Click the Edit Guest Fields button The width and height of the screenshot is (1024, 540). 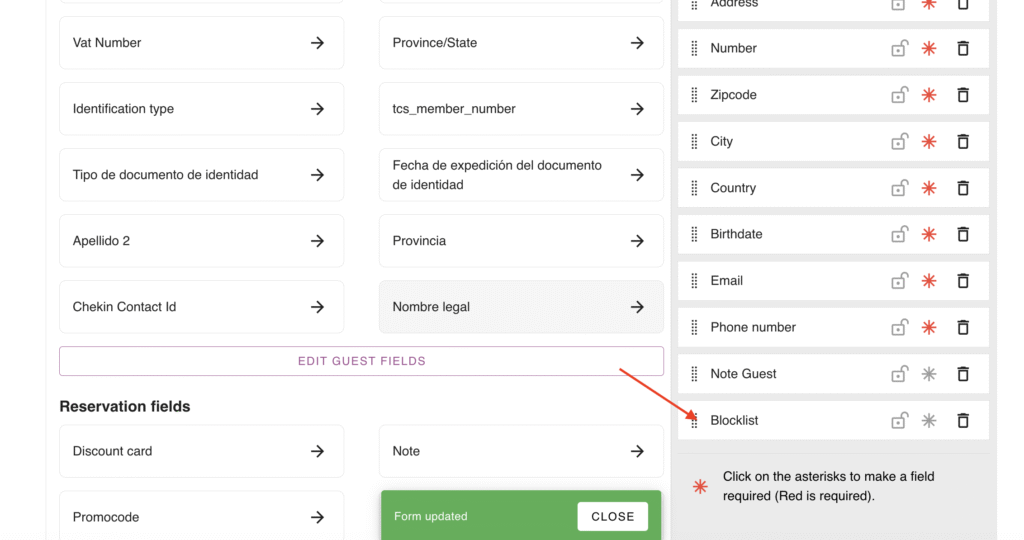coord(361,361)
